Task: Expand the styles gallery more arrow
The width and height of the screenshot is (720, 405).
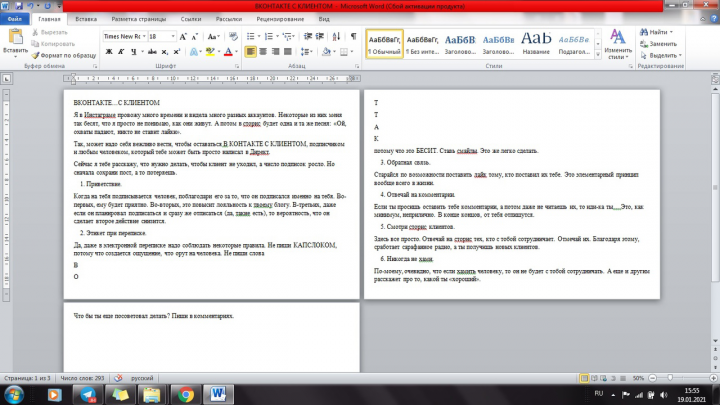Action: (x=598, y=55)
